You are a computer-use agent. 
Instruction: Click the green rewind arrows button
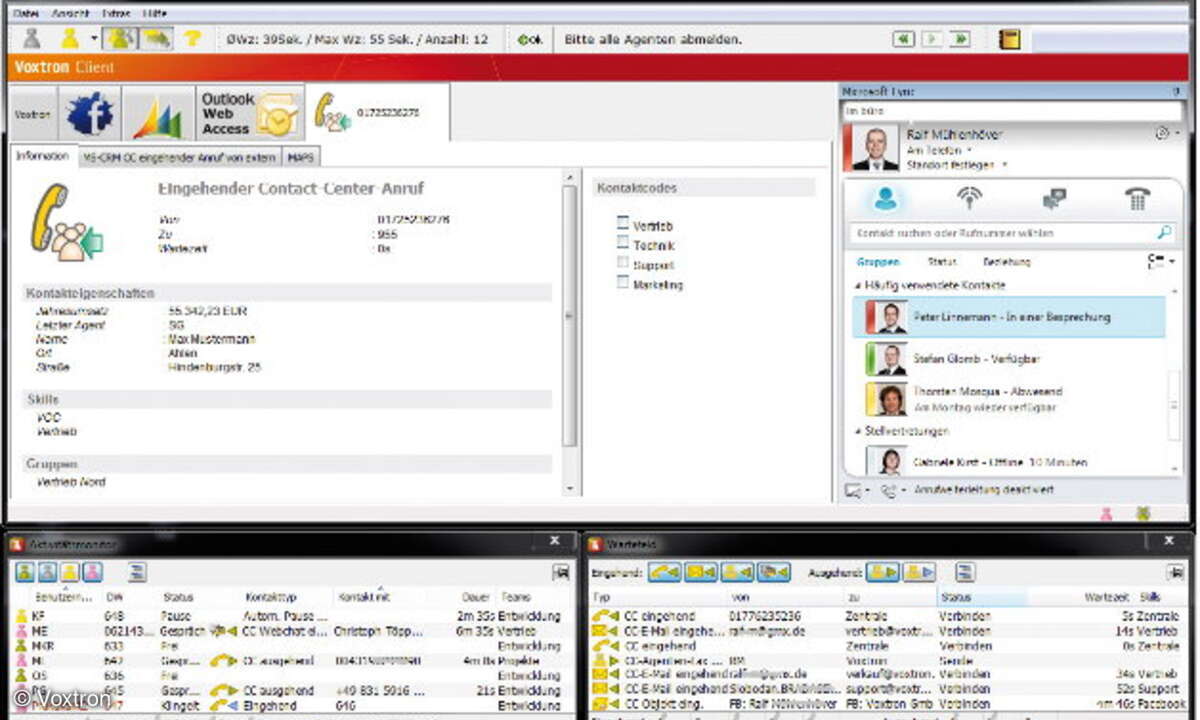click(x=904, y=39)
